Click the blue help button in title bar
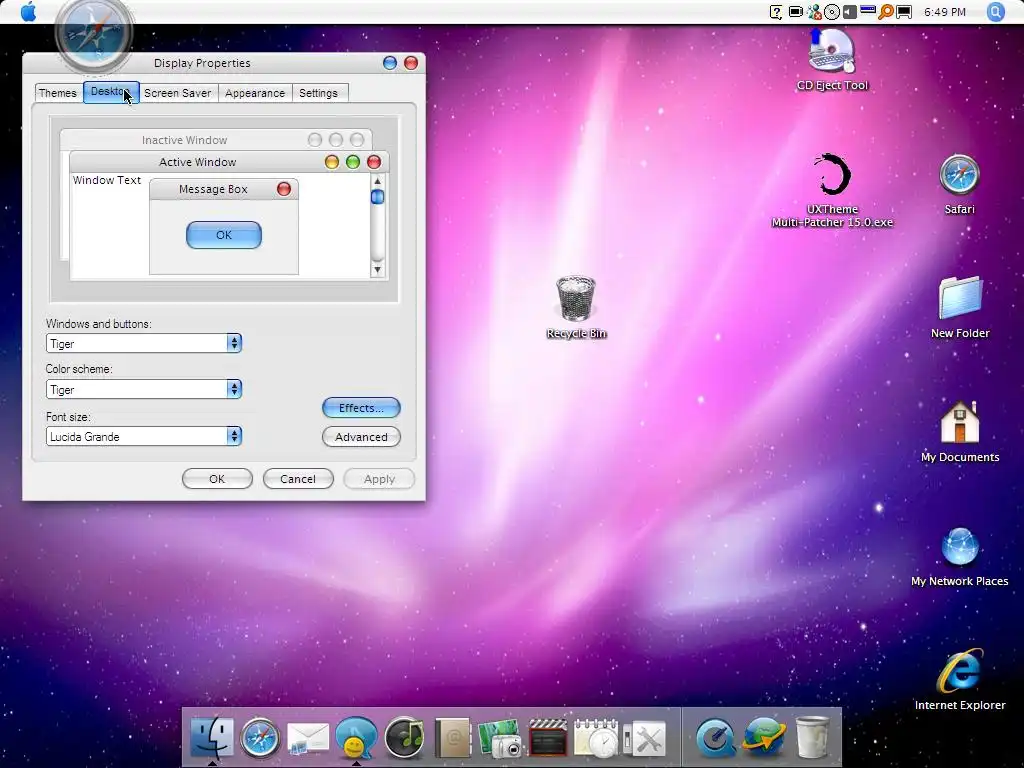1024x768 pixels. tap(390, 63)
